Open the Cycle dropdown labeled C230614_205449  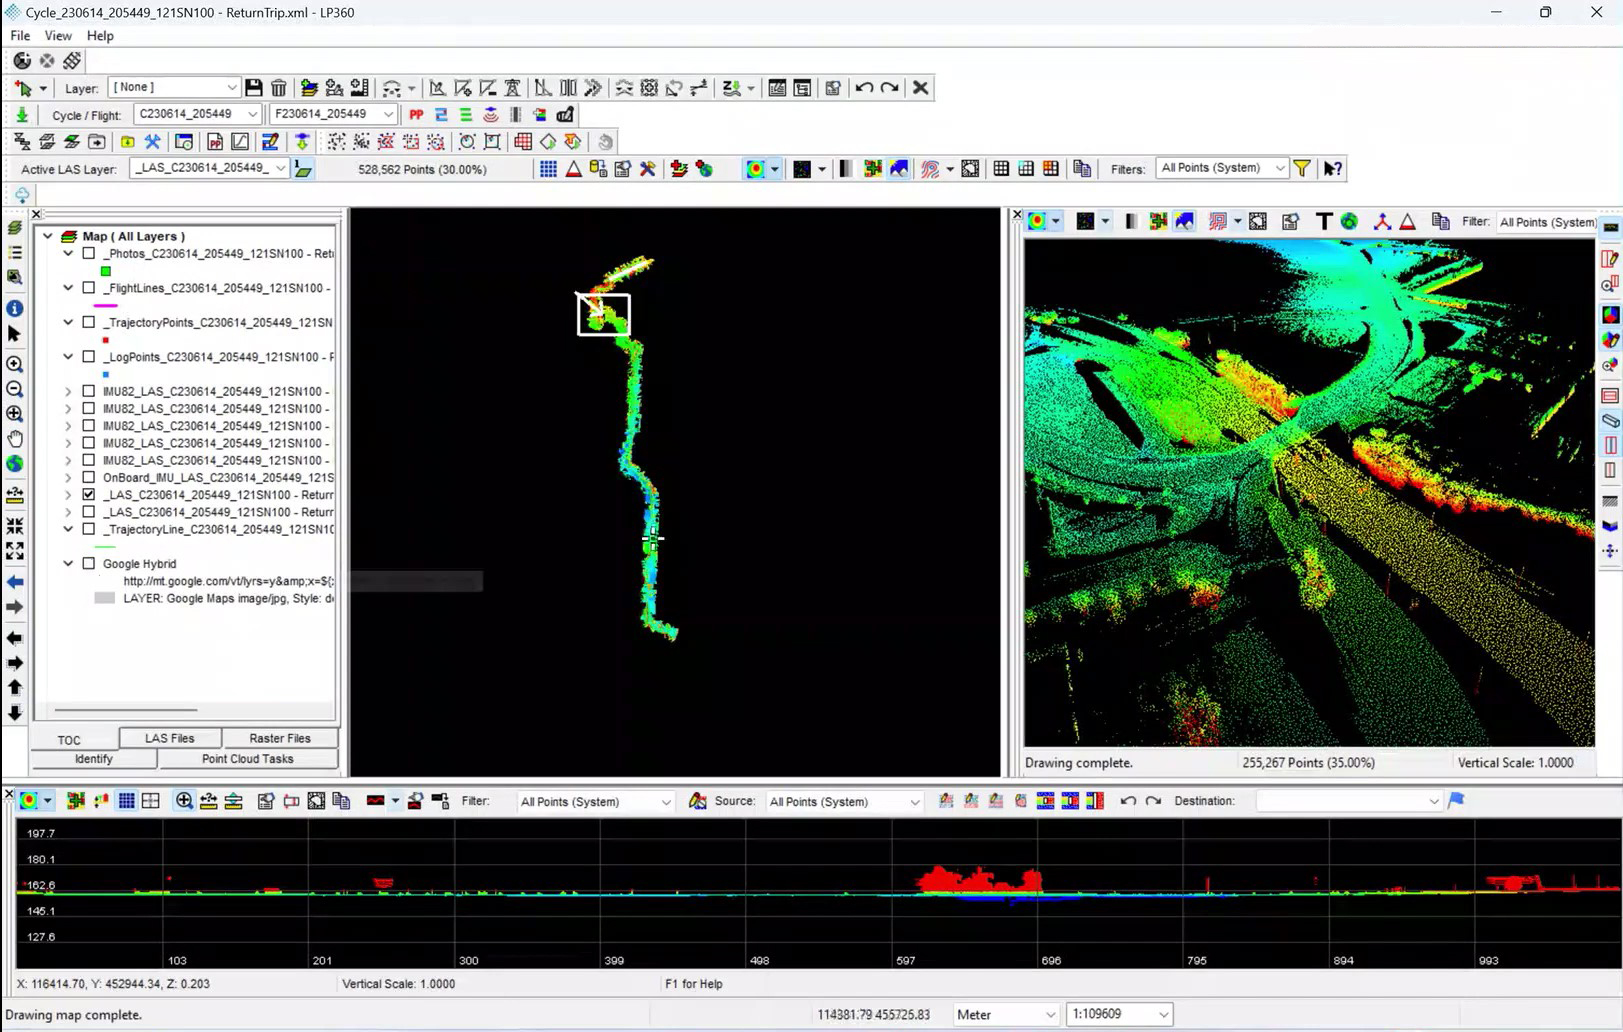tap(196, 113)
